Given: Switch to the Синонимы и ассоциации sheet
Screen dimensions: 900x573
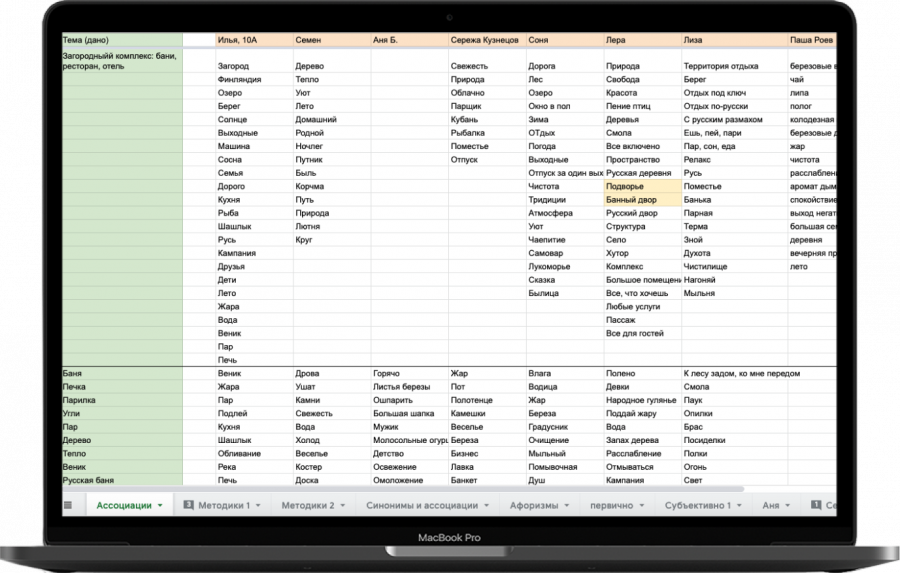Looking at the screenshot, I should coord(422,505).
